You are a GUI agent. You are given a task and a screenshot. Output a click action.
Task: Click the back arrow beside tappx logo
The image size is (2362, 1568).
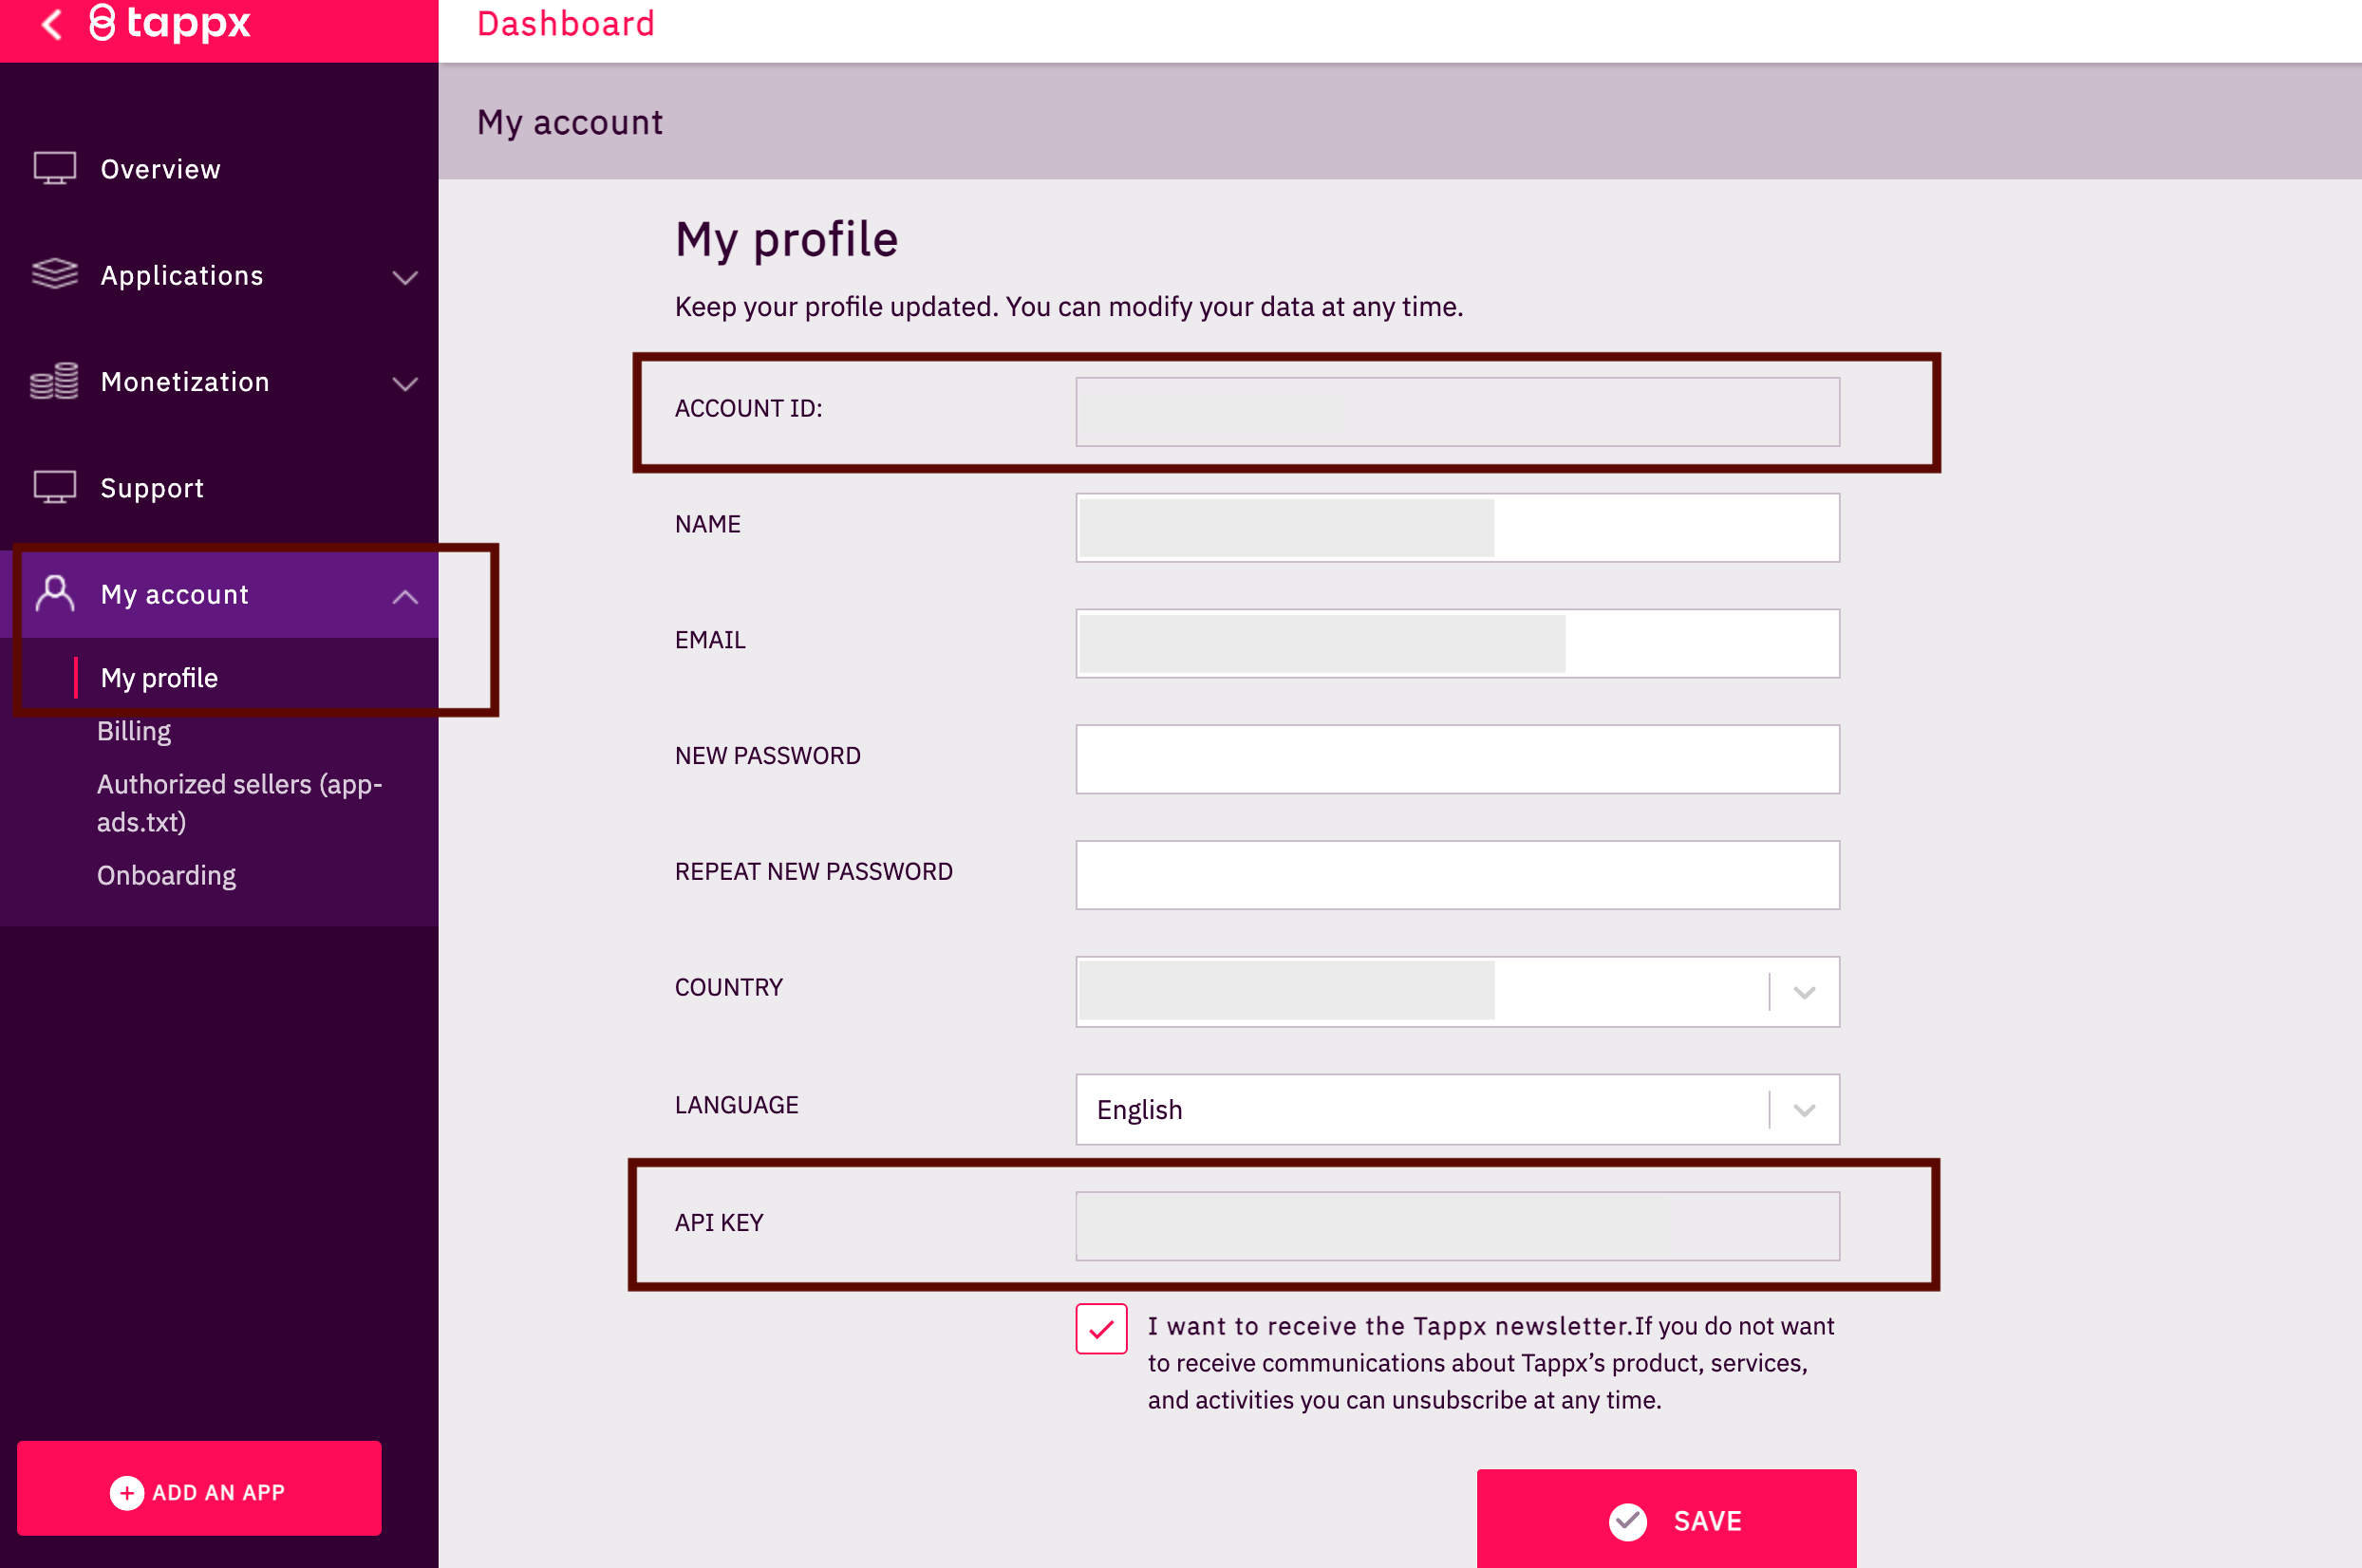pyautogui.click(x=52, y=23)
